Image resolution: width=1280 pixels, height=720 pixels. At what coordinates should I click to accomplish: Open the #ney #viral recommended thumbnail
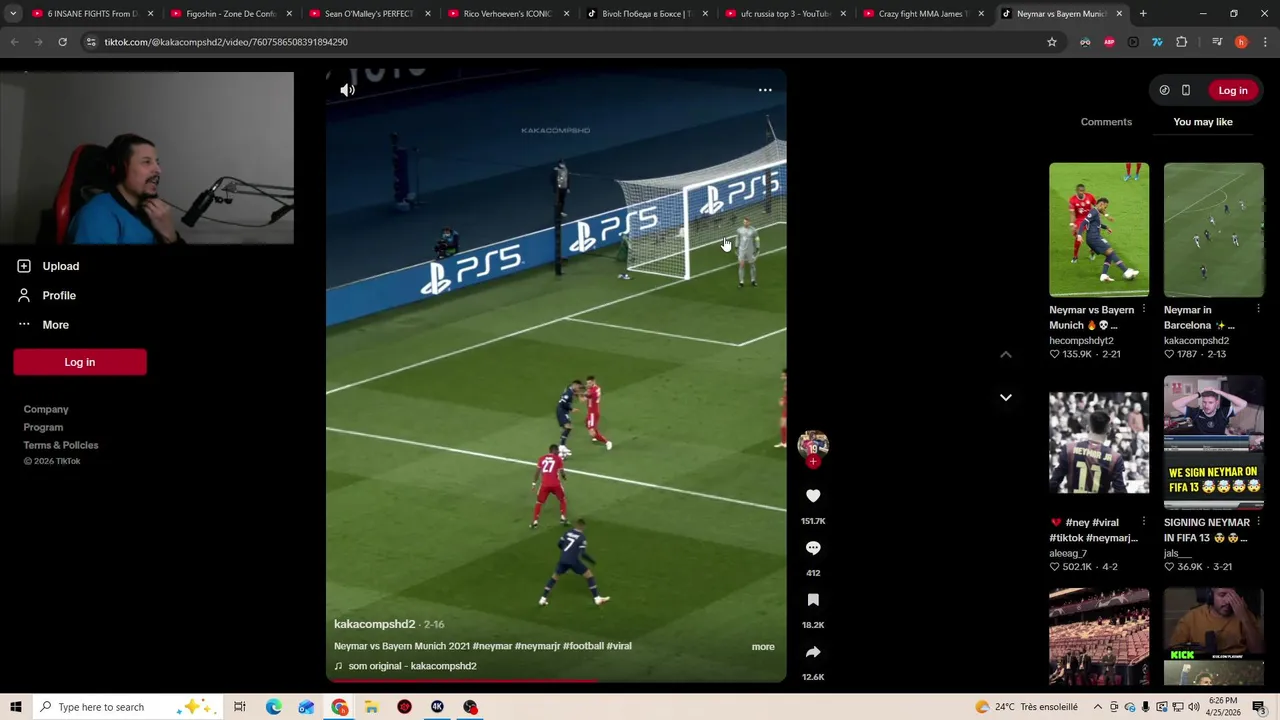[1099, 443]
